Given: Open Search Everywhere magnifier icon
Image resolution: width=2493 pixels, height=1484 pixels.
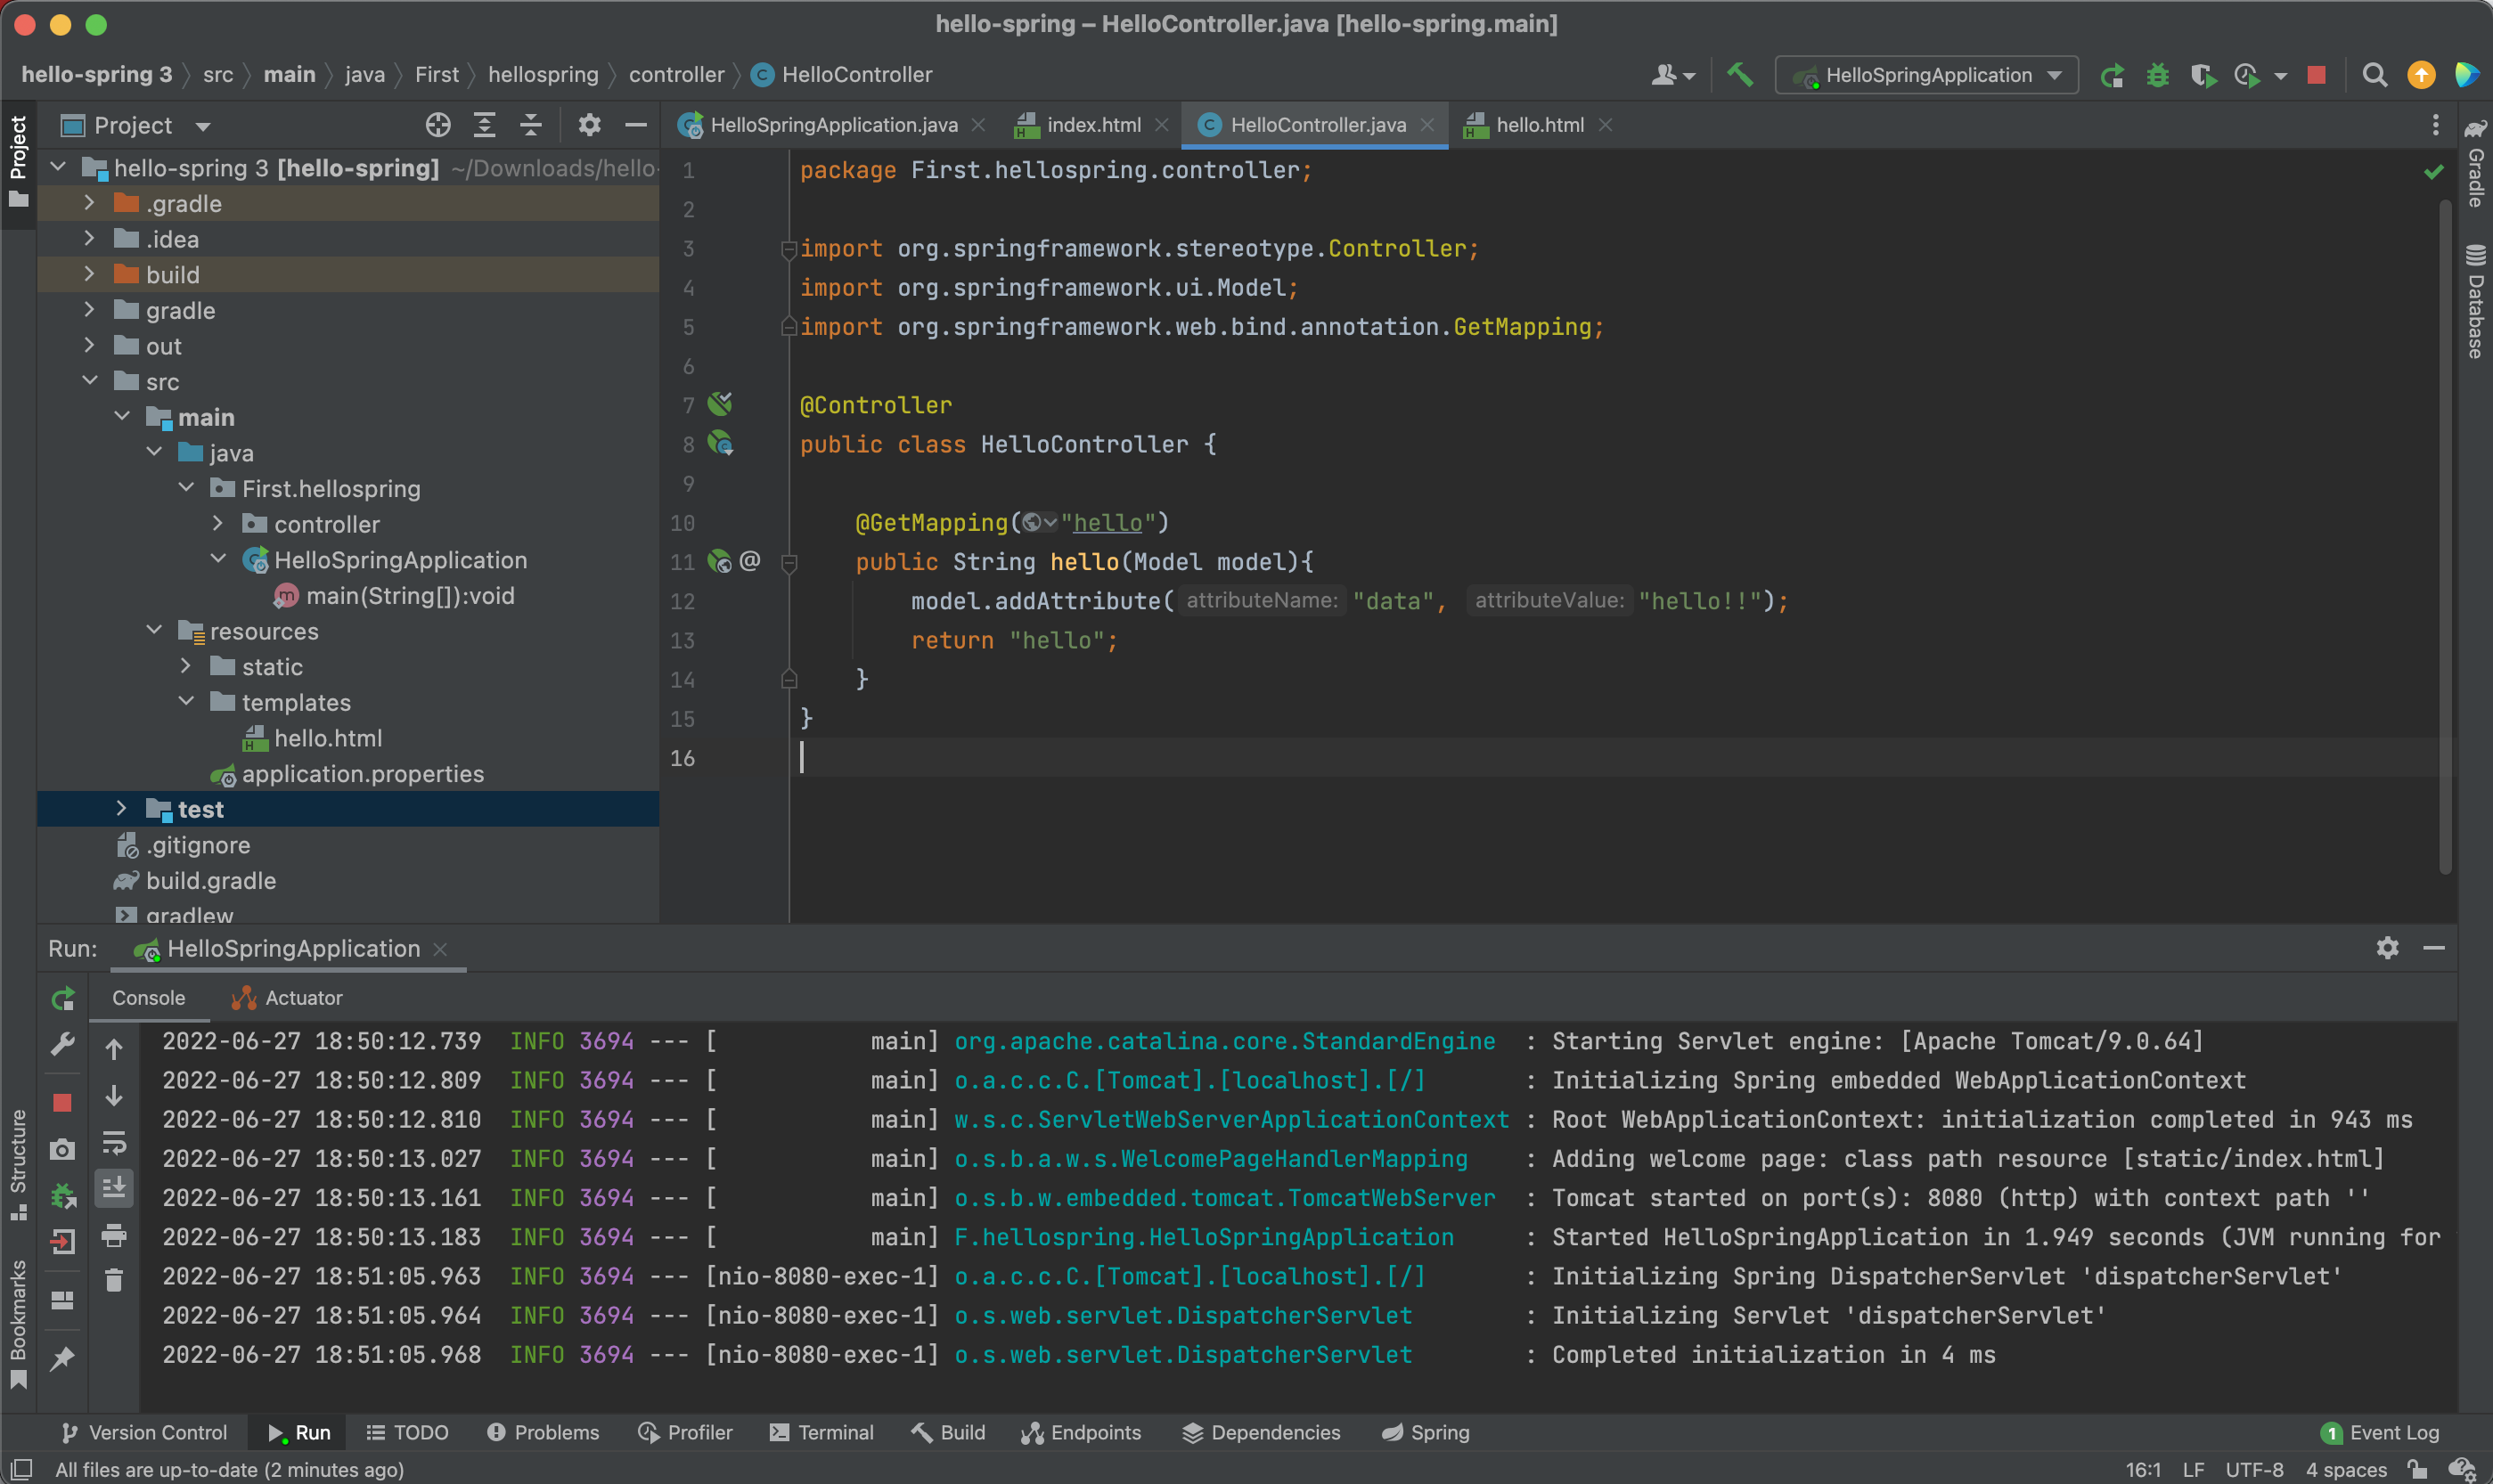Looking at the screenshot, I should [x=2374, y=75].
